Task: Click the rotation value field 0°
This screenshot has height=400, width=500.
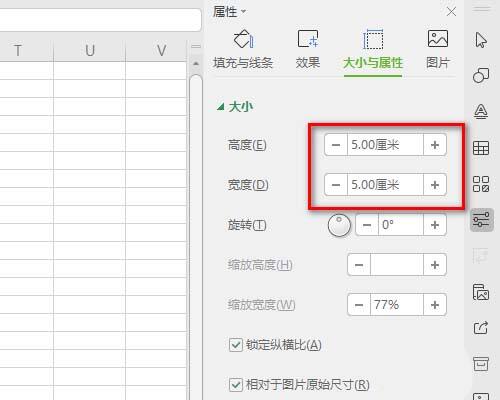Action: pos(401,225)
